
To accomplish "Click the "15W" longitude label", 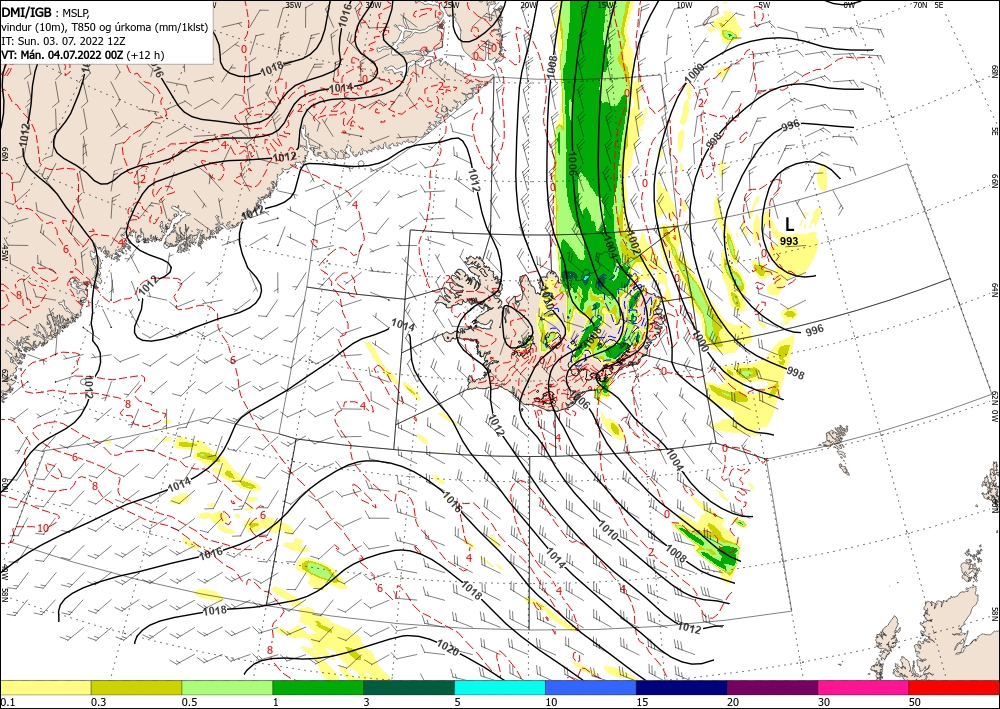I will [607, 4].
